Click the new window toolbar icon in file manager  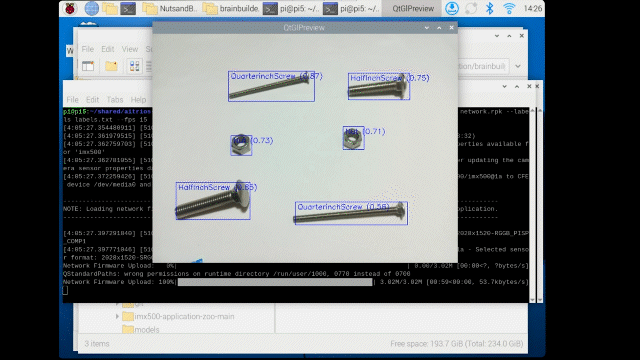point(88,66)
